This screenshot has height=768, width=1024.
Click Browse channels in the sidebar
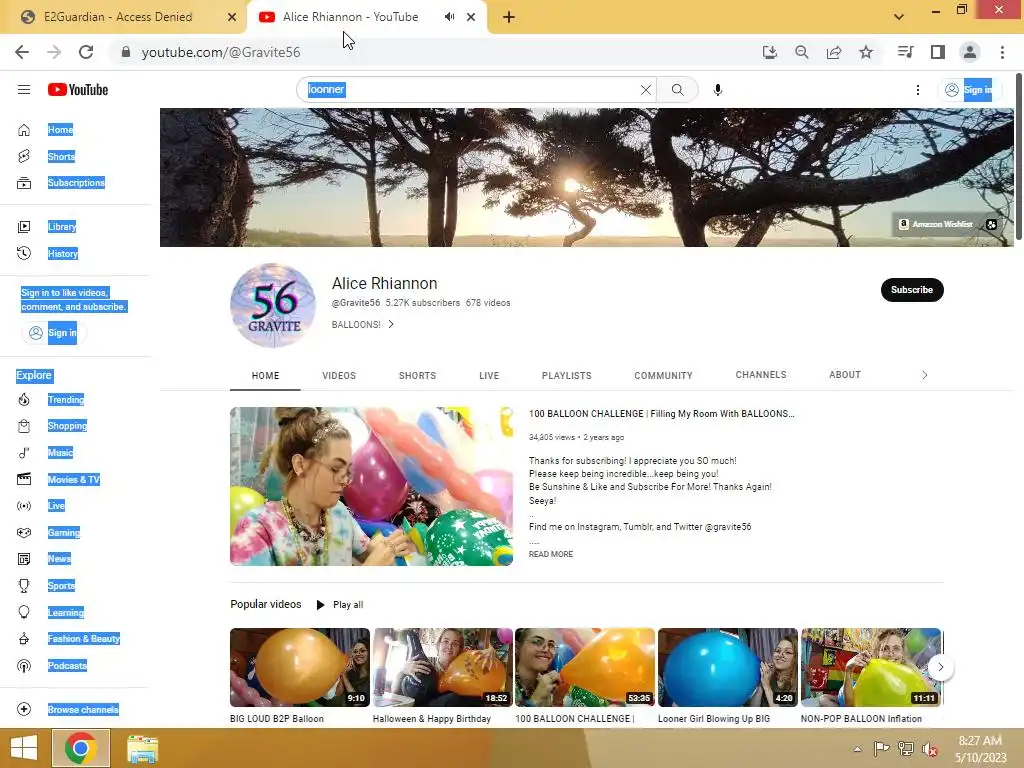click(x=82, y=709)
